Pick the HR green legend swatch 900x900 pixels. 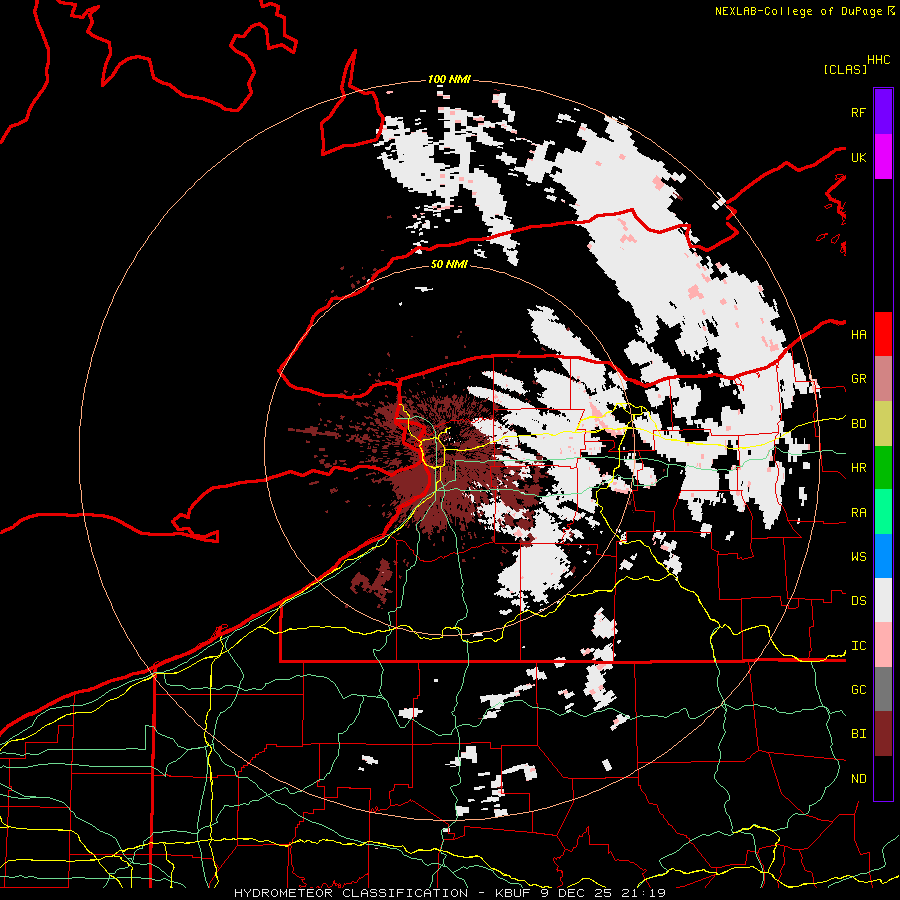pyautogui.click(x=883, y=468)
